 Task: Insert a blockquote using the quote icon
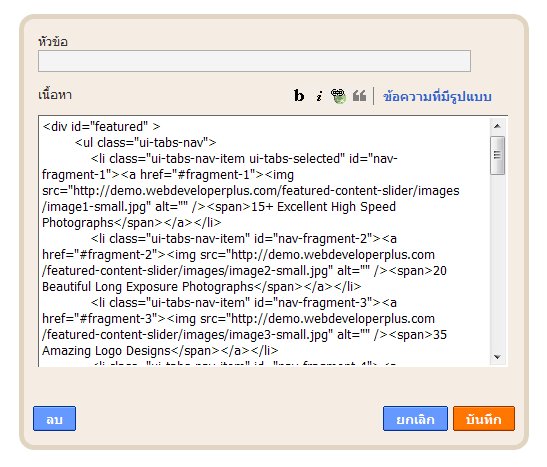[359, 96]
